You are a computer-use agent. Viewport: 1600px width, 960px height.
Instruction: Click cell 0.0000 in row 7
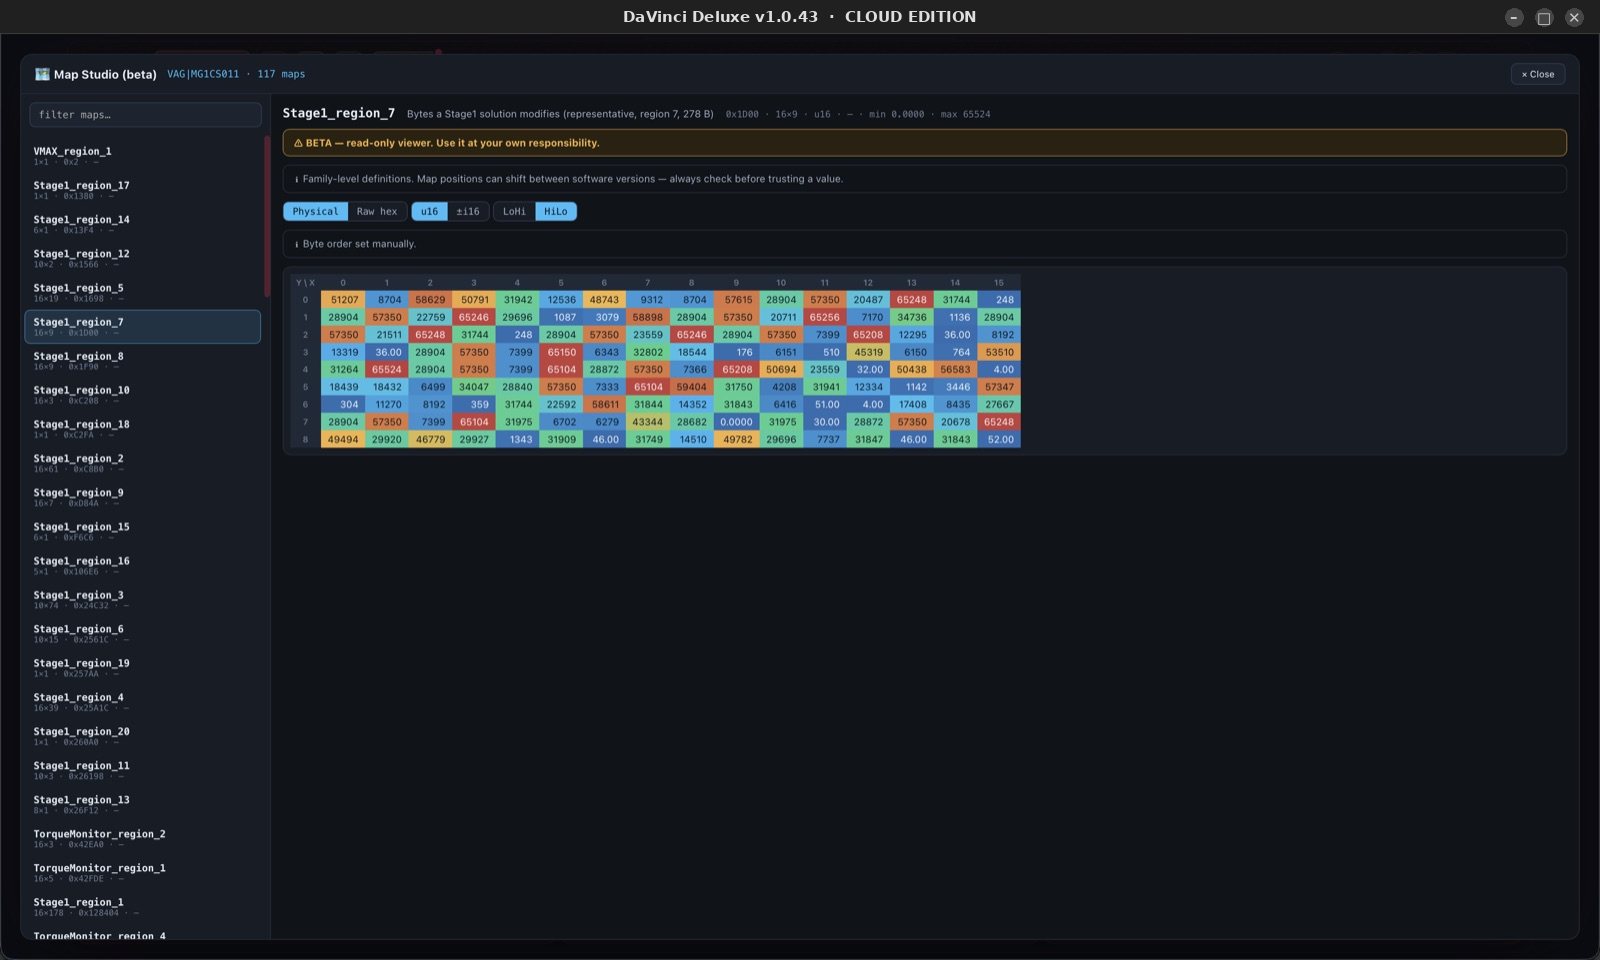tap(736, 422)
